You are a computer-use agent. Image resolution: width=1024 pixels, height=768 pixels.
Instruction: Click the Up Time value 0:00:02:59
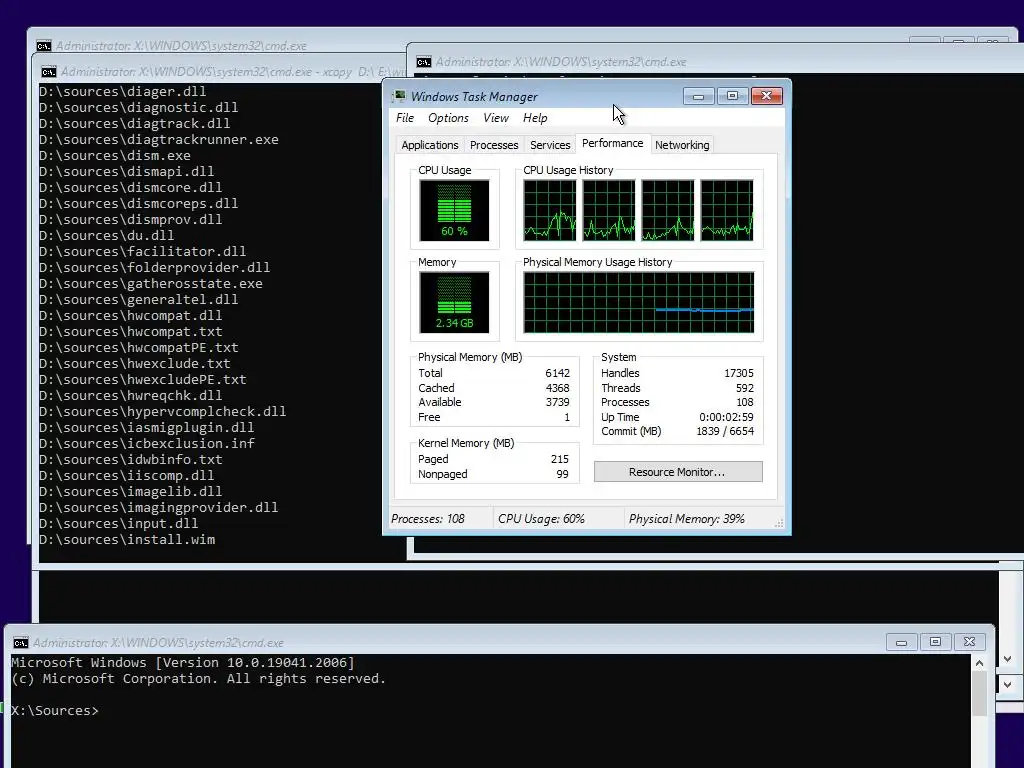726,417
